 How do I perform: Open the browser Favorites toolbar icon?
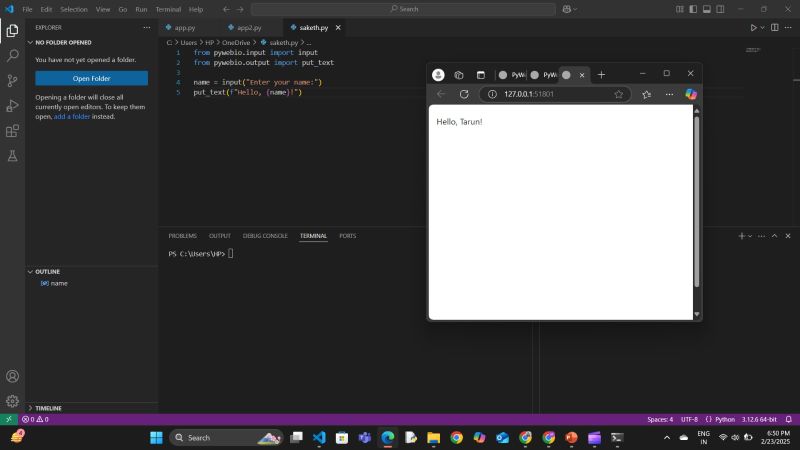click(x=646, y=94)
